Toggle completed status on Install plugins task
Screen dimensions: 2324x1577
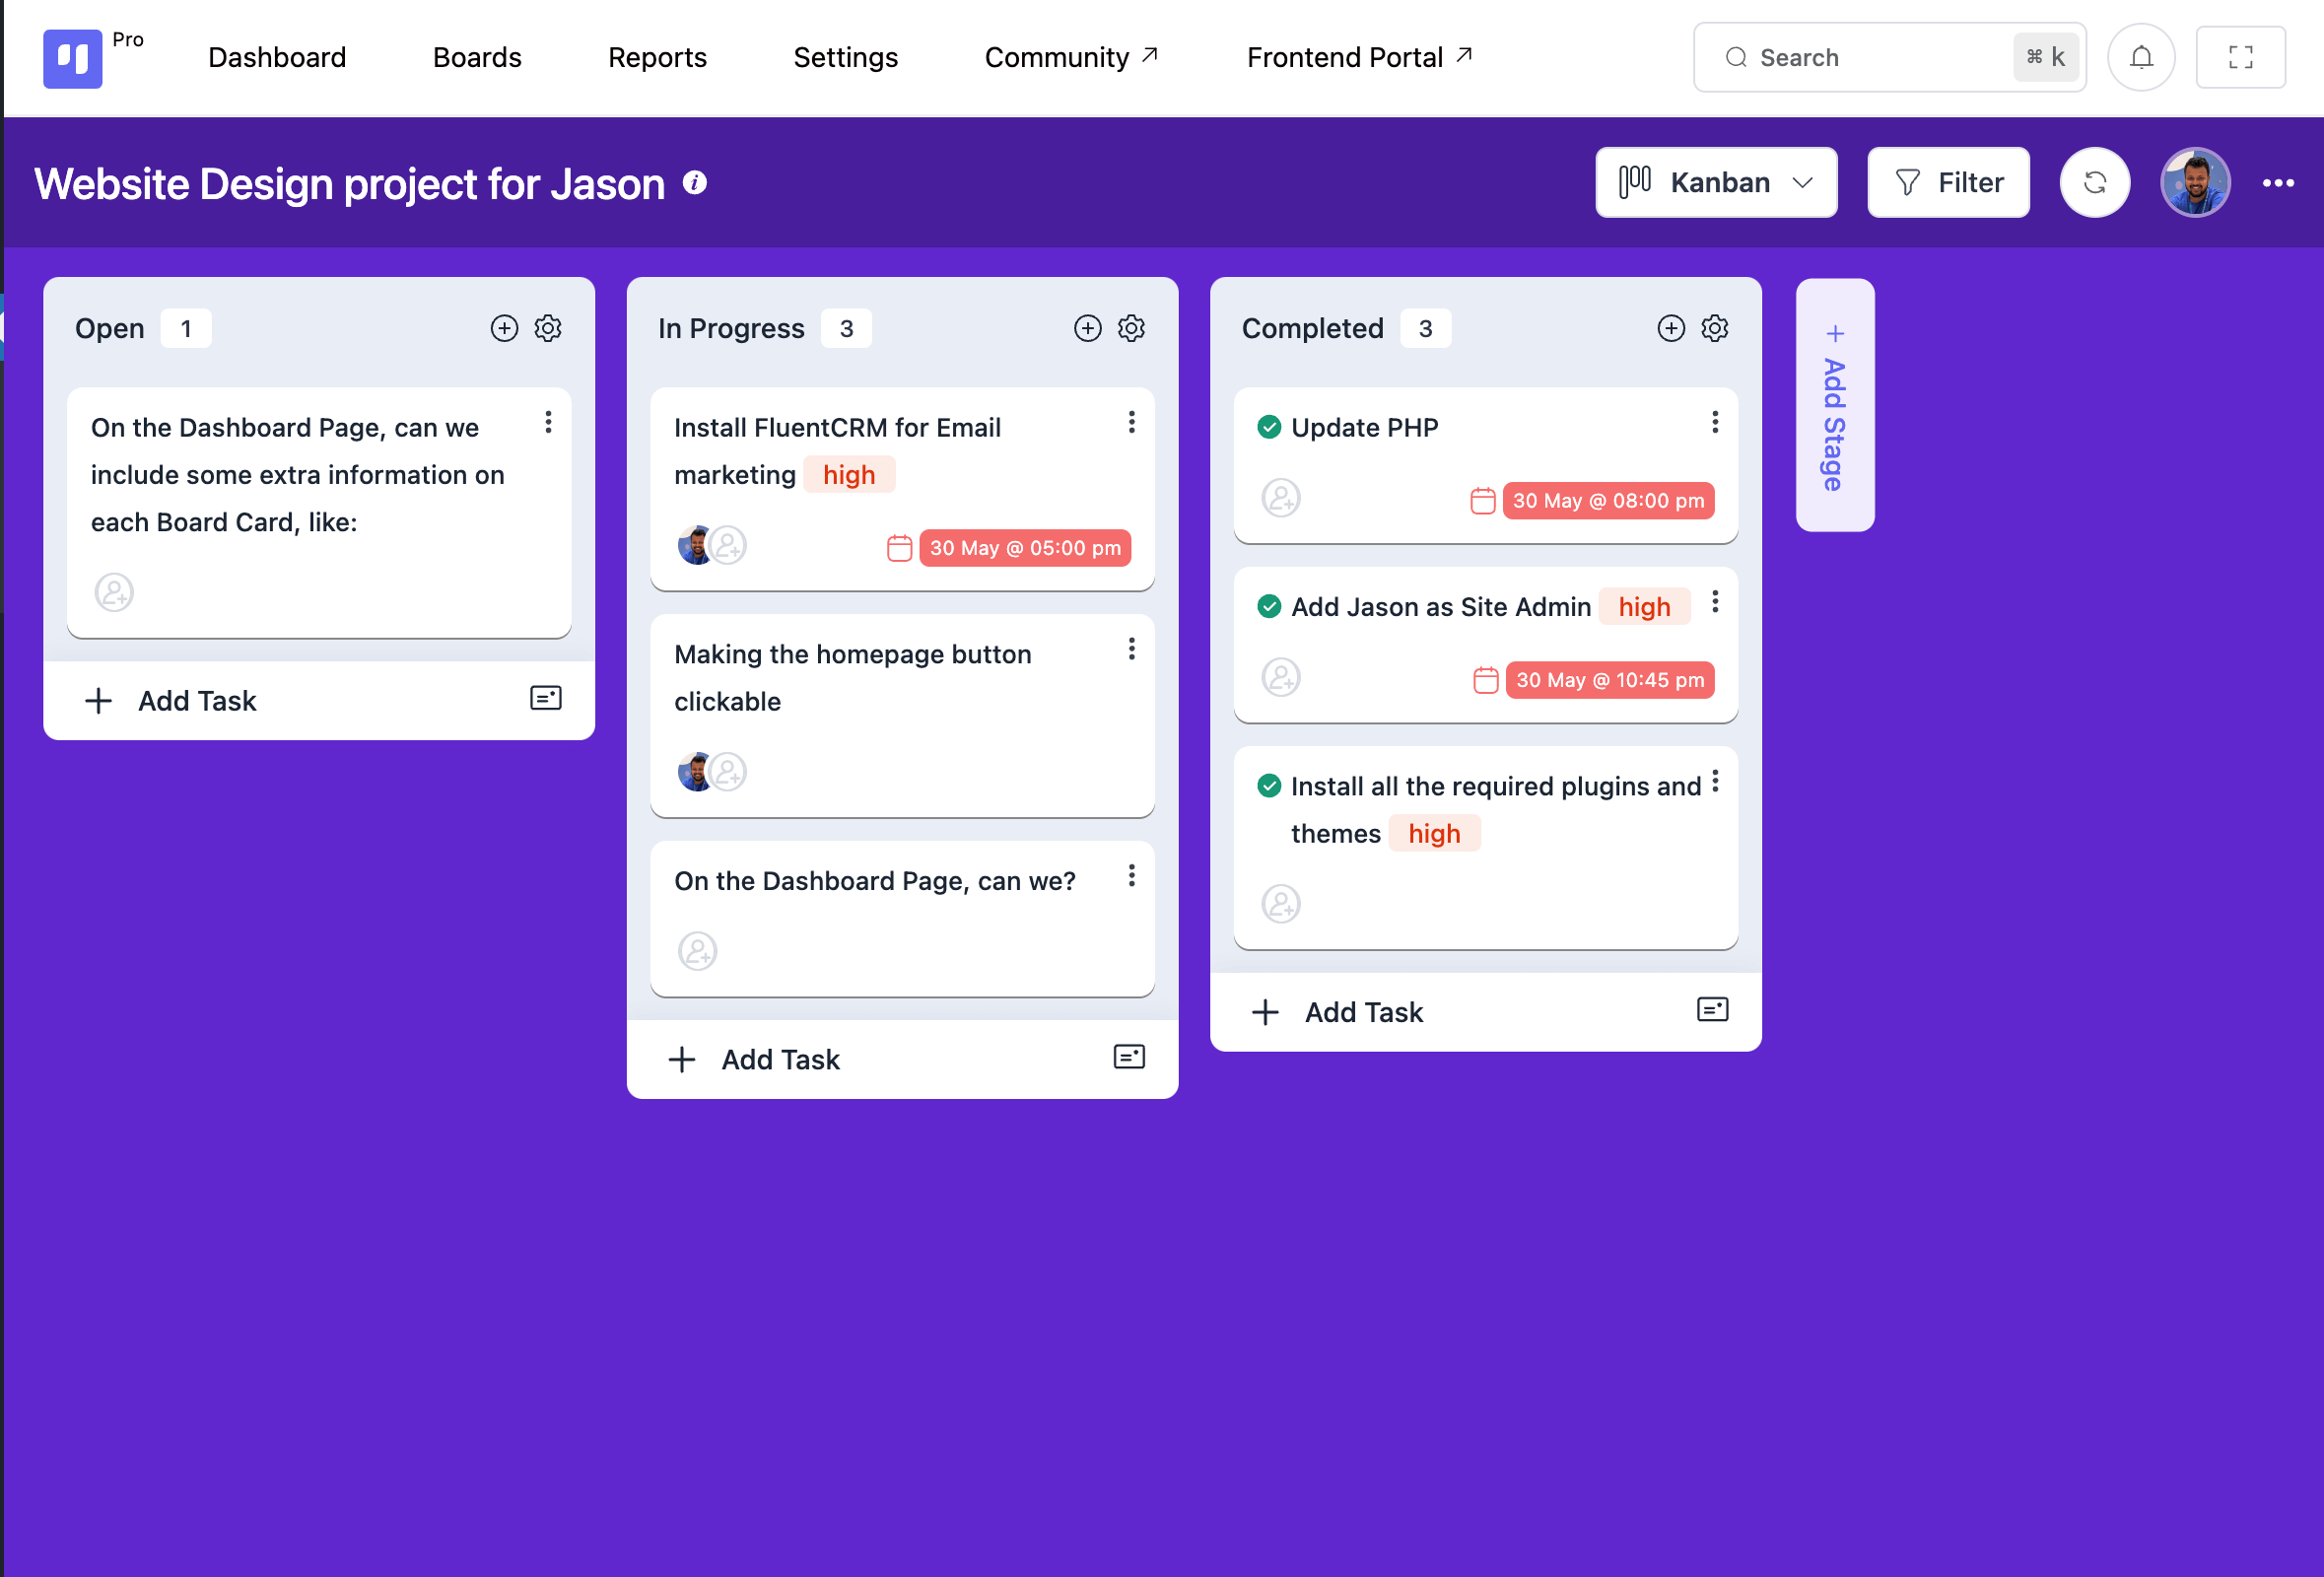1270,785
